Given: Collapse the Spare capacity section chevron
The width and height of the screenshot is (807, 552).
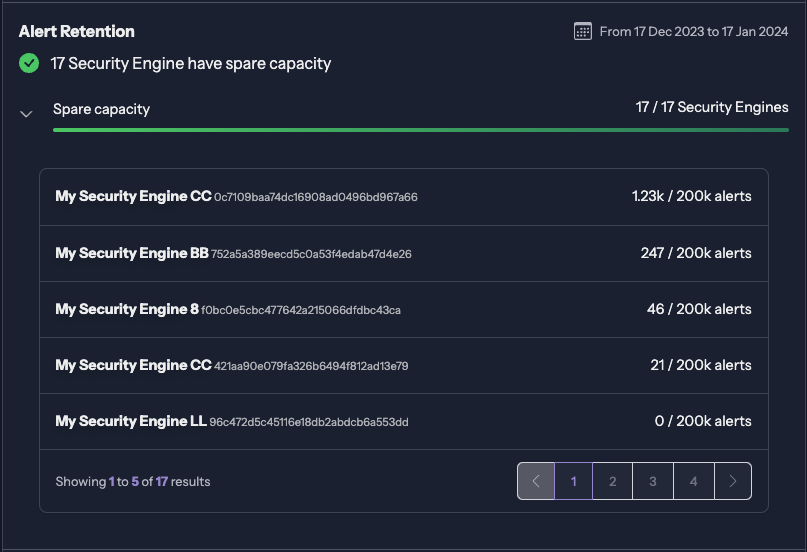Looking at the screenshot, I should tap(27, 114).
